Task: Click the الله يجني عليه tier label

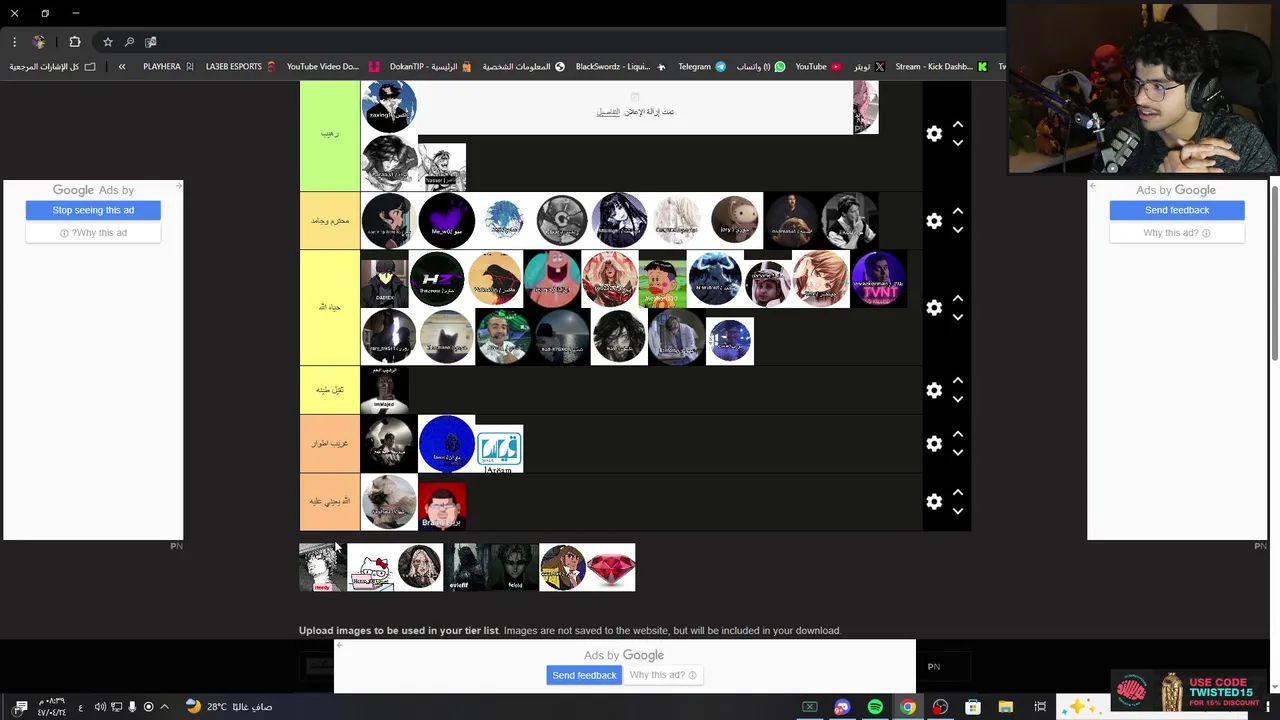Action: point(330,502)
